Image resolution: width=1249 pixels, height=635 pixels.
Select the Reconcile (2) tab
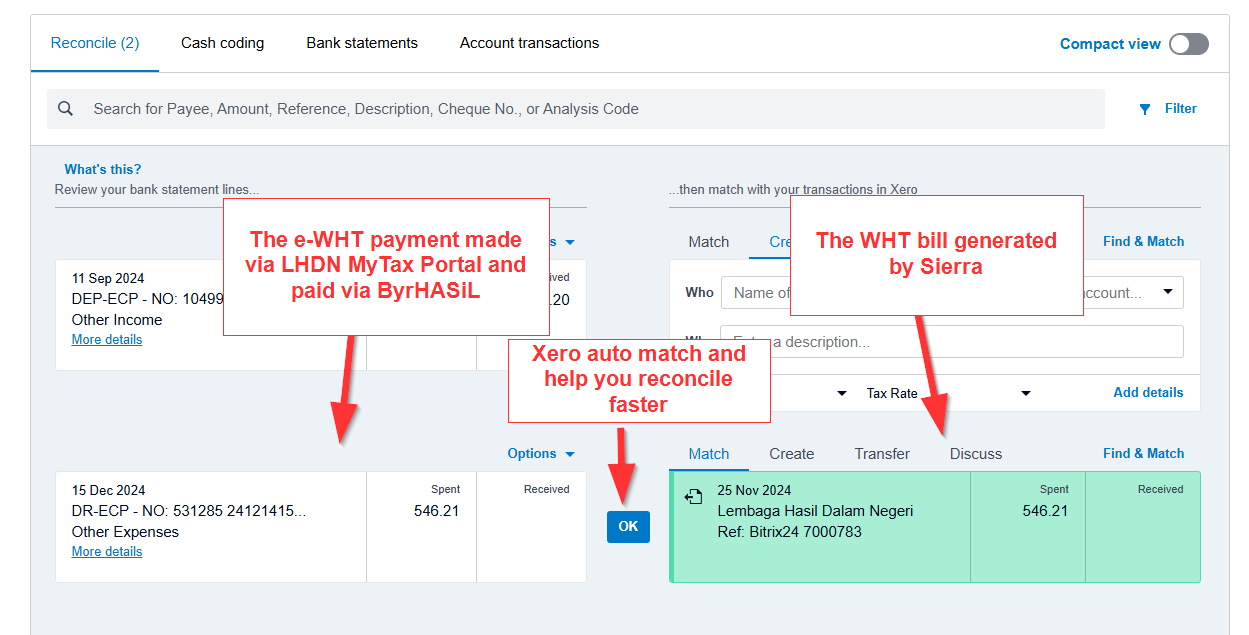[95, 43]
